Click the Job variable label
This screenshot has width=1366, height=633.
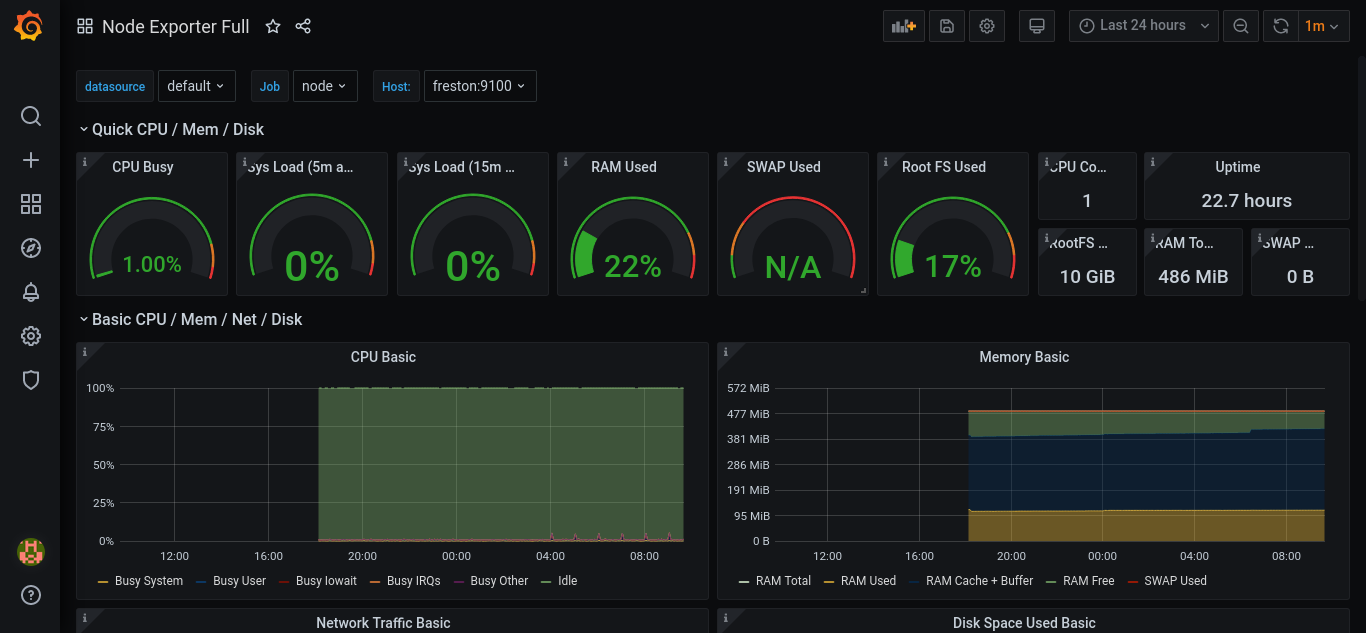(x=270, y=86)
